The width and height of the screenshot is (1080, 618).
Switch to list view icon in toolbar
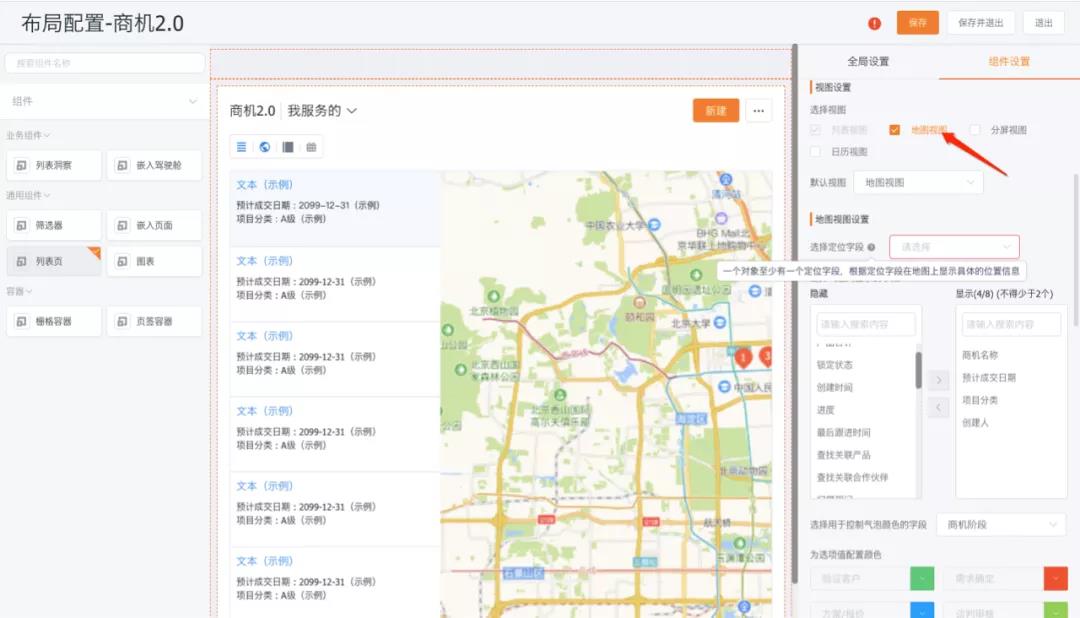[241, 147]
